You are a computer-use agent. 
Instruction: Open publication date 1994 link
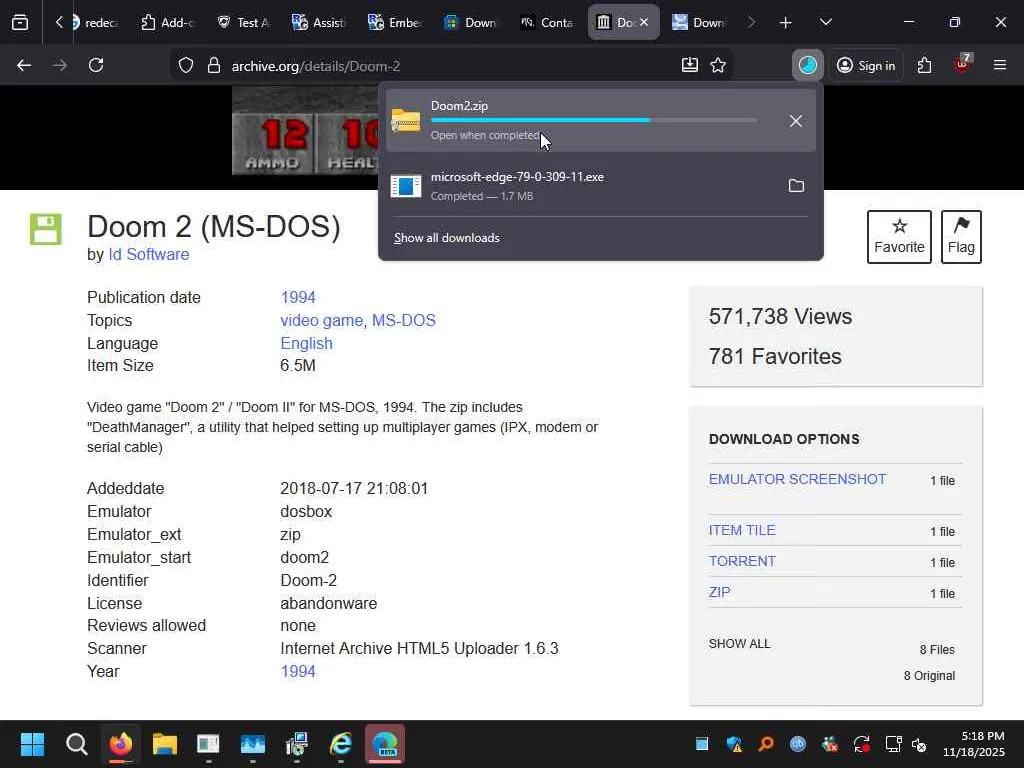point(298,297)
